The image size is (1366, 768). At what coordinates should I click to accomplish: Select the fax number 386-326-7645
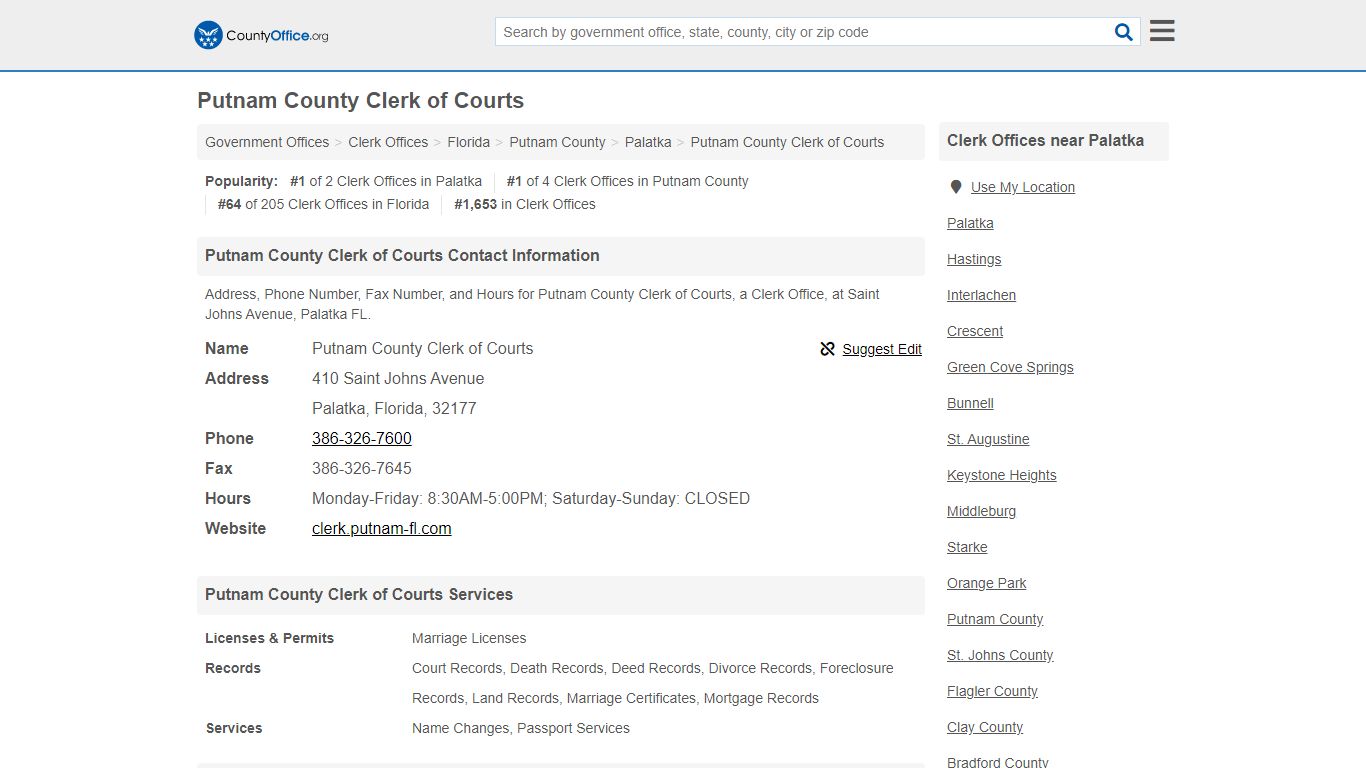(362, 468)
